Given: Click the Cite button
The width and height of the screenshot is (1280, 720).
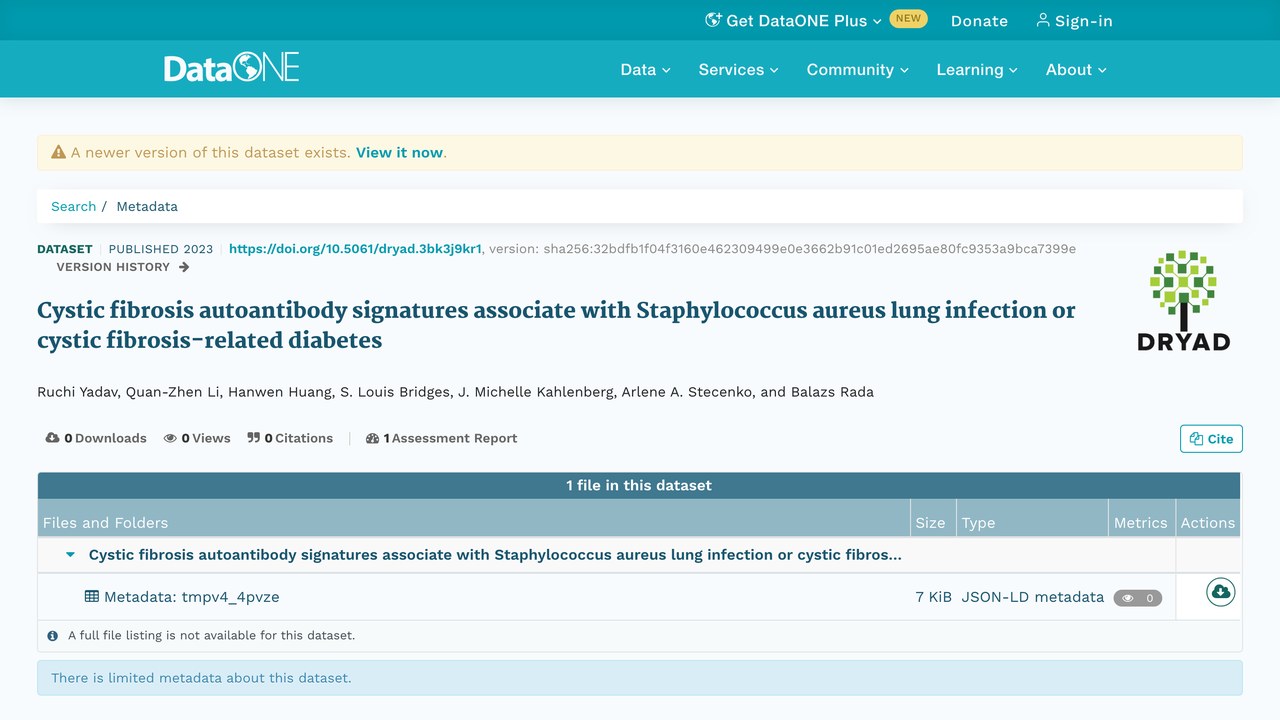Looking at the screenshot, I should point(1211,439).
